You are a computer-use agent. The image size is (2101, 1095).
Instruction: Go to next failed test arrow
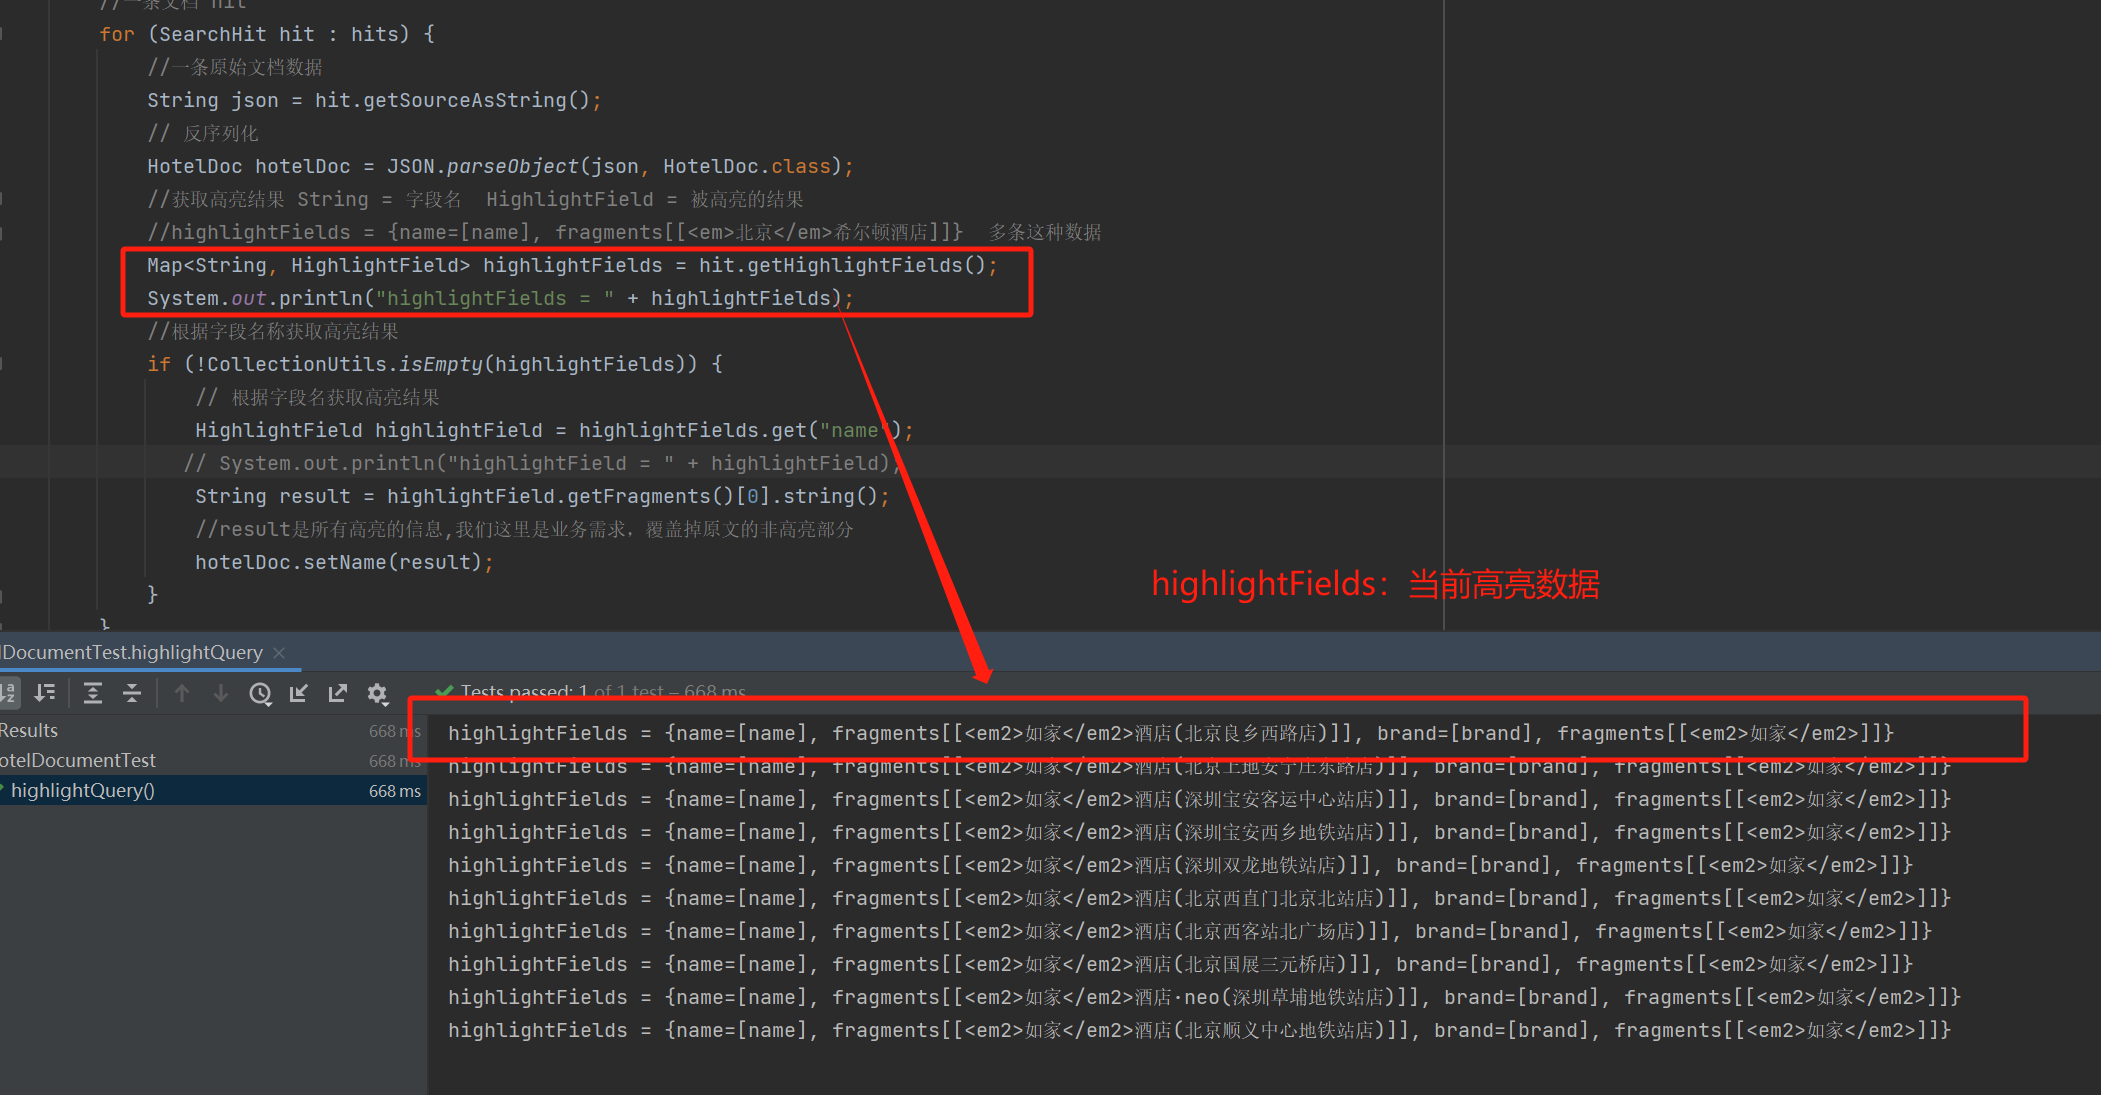pos(221,693)
